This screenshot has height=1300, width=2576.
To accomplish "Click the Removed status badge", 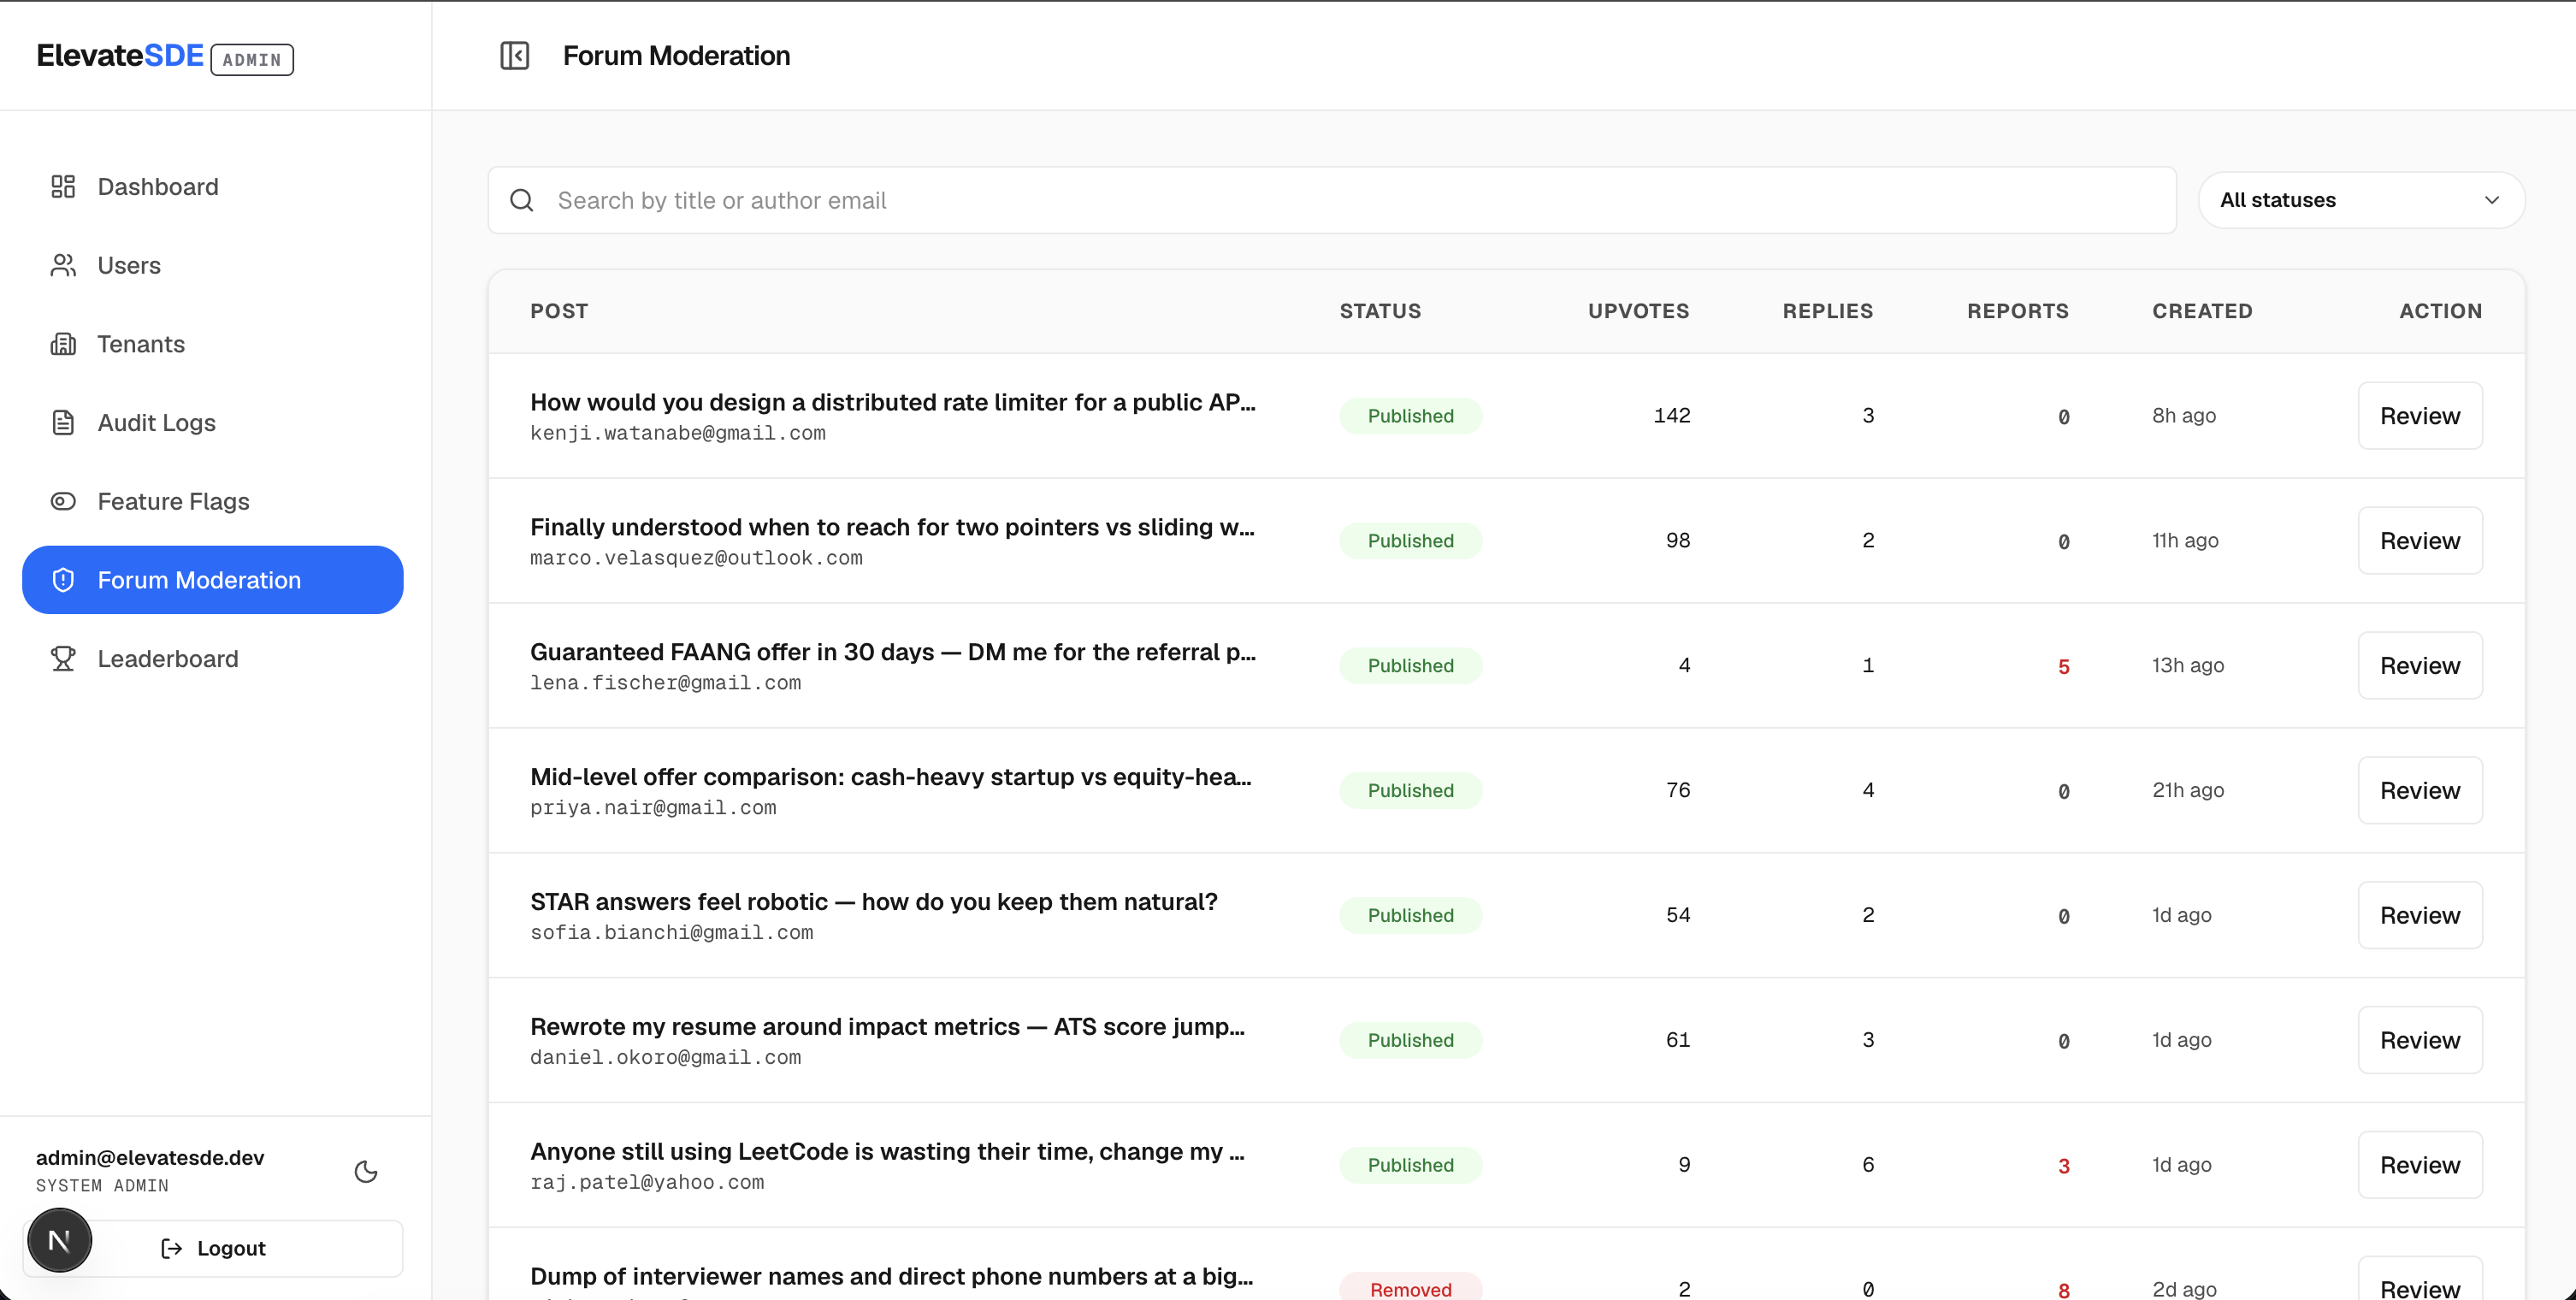I will [x=1410, y=1287].
